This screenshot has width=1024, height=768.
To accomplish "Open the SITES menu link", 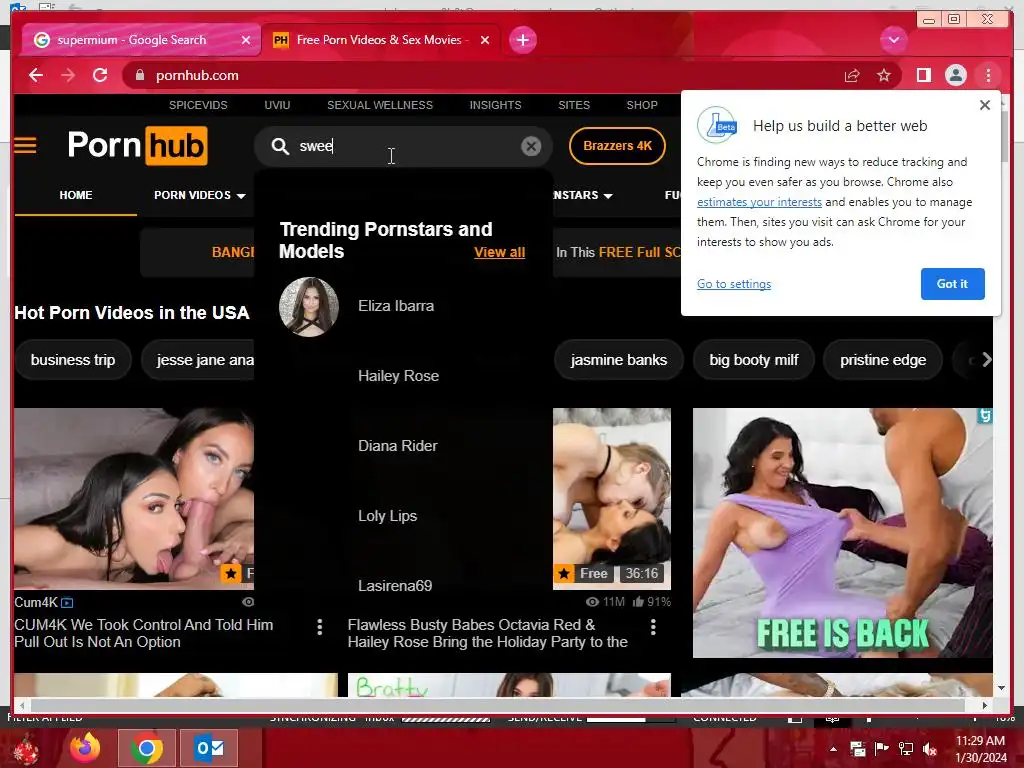I will tap(574, 105).
